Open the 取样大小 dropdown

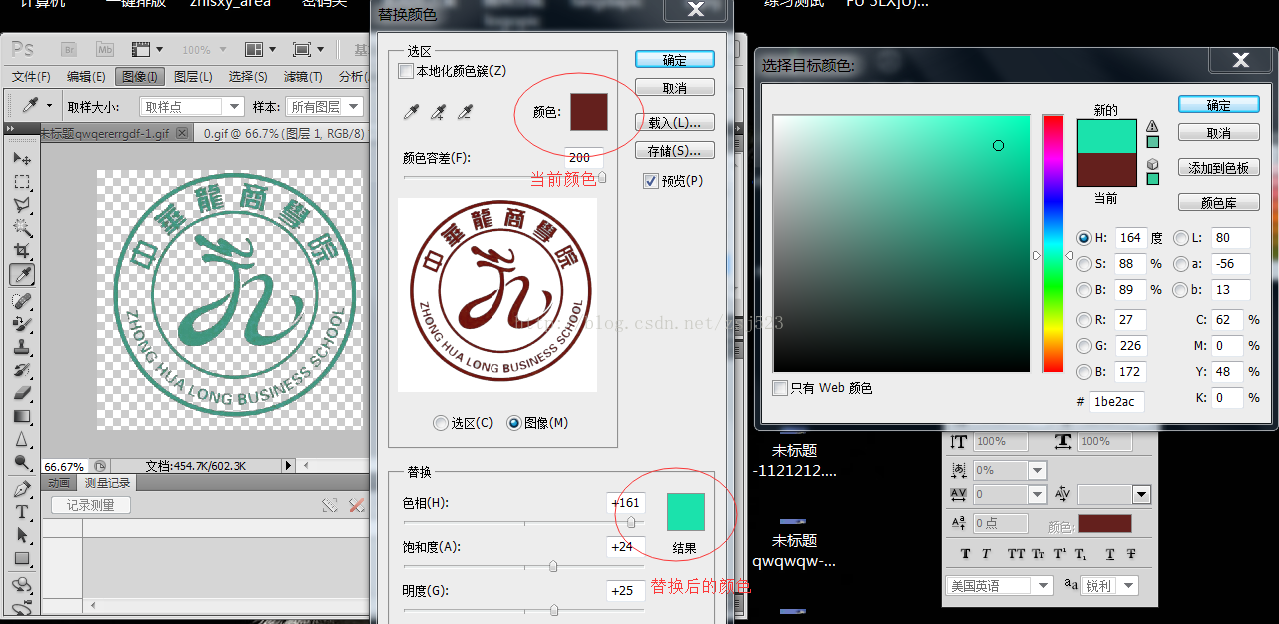click(x=192, y=107)
